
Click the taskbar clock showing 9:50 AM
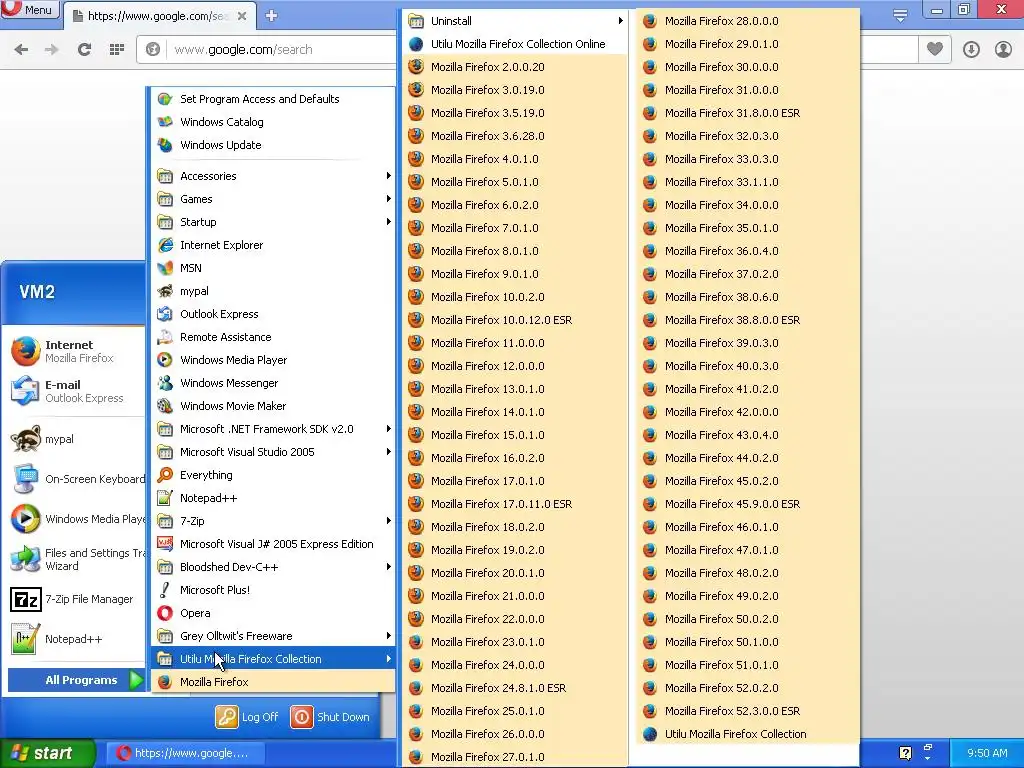(x=987, y=753)
